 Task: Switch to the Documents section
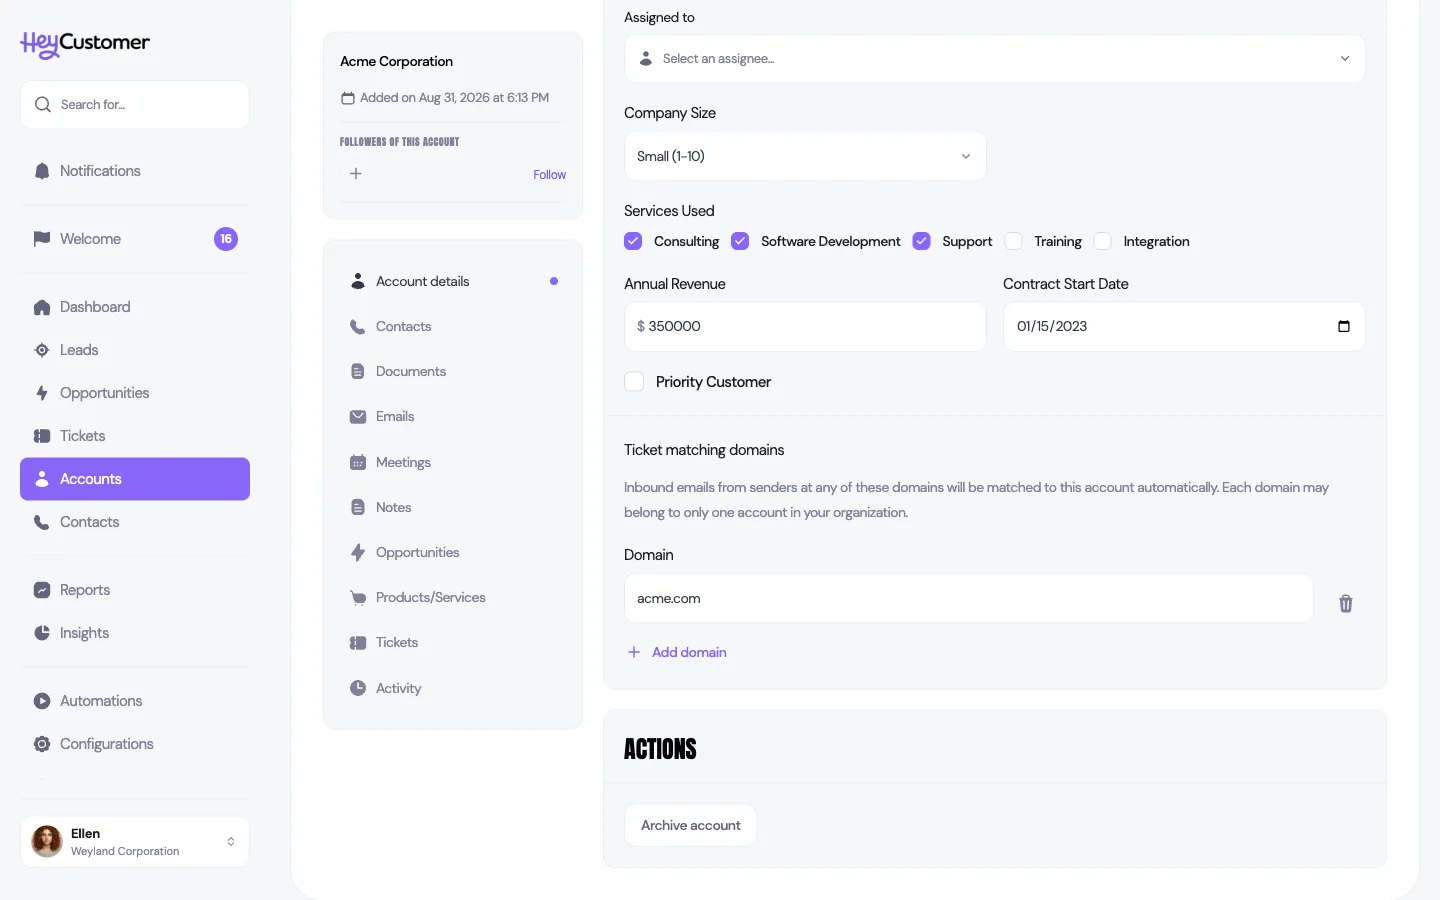(453, 372)
